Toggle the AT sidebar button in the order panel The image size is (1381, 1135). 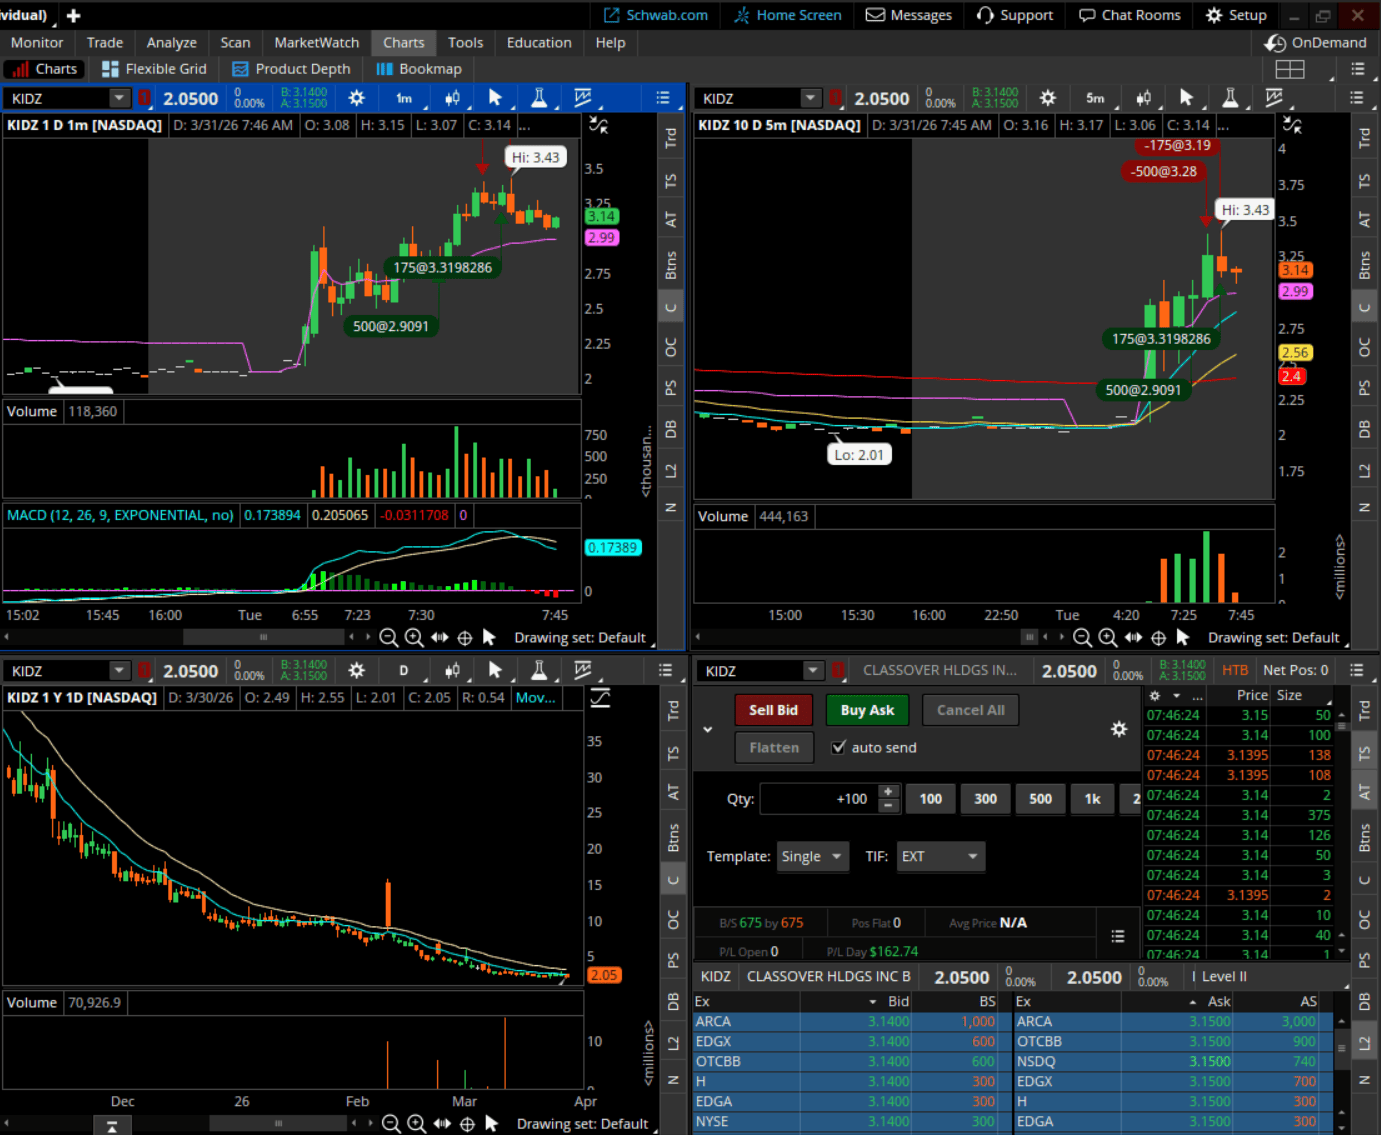pos(1364,792)
